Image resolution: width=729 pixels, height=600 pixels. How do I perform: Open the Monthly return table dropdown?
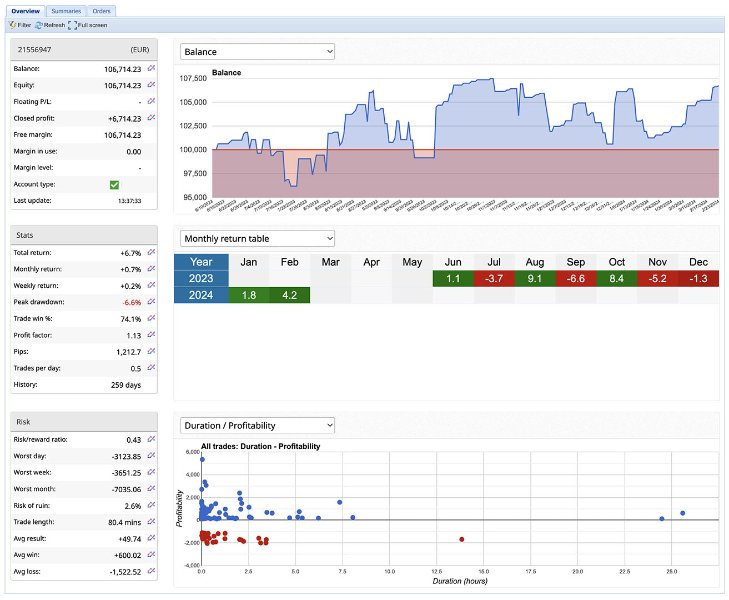(257, 238)
